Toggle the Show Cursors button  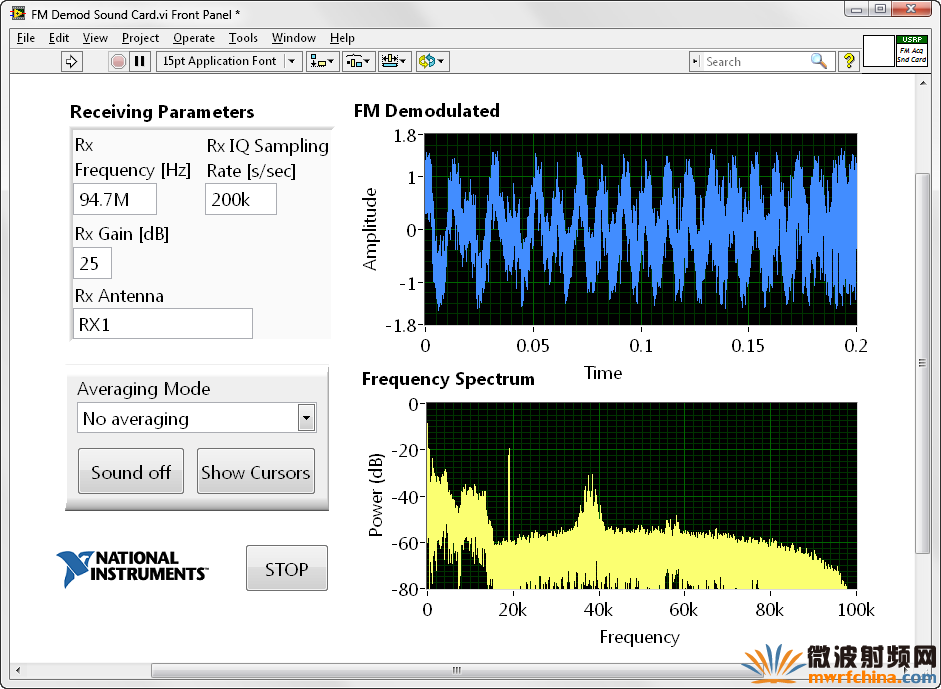(x=256, y=472)
